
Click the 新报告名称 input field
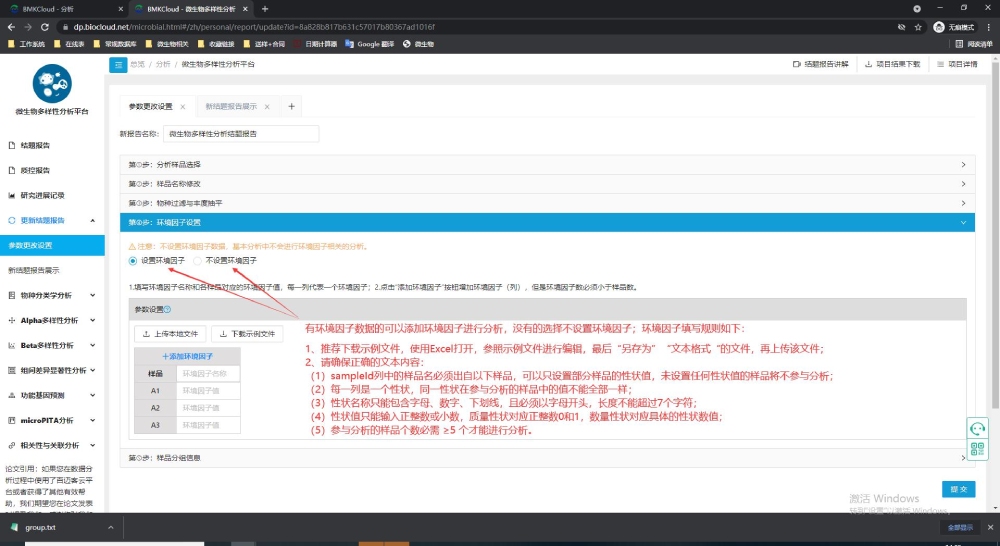[240, 133]
